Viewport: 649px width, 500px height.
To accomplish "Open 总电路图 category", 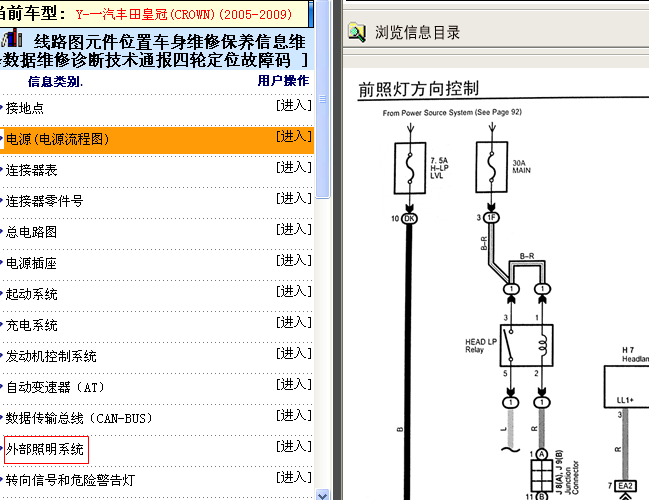I will pos(31,233).
